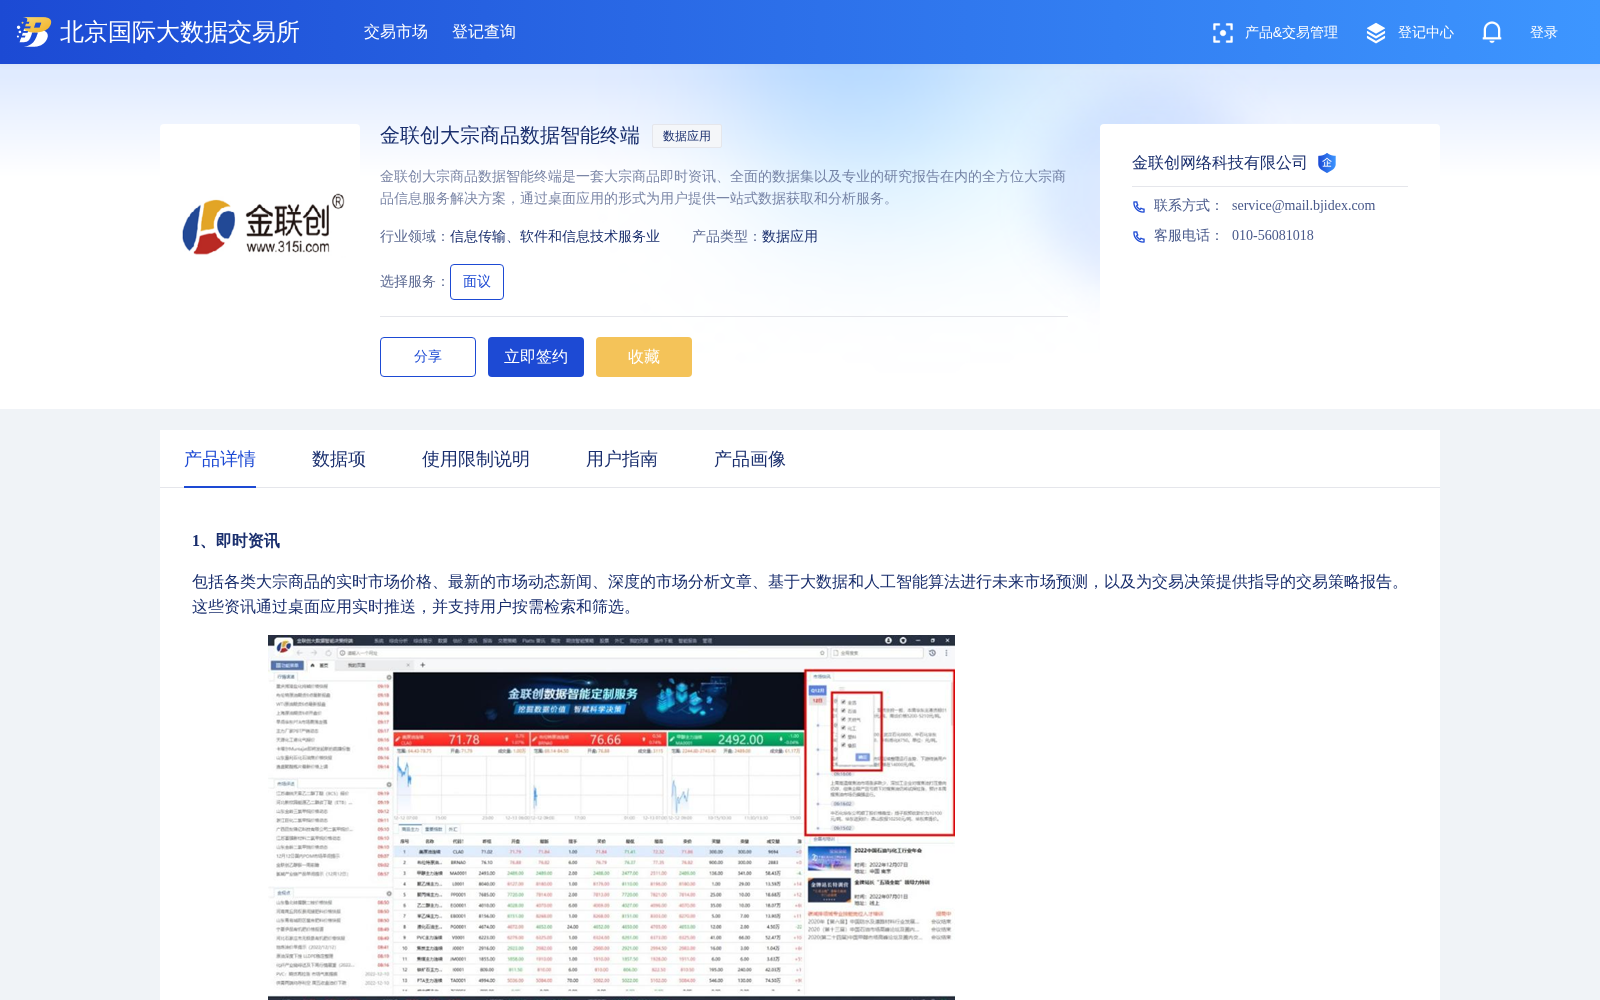Viewport: 1600px width, 1000px height.
Task: Click the Beijing data exchange logo icon
Action: (x=34, y=32)
